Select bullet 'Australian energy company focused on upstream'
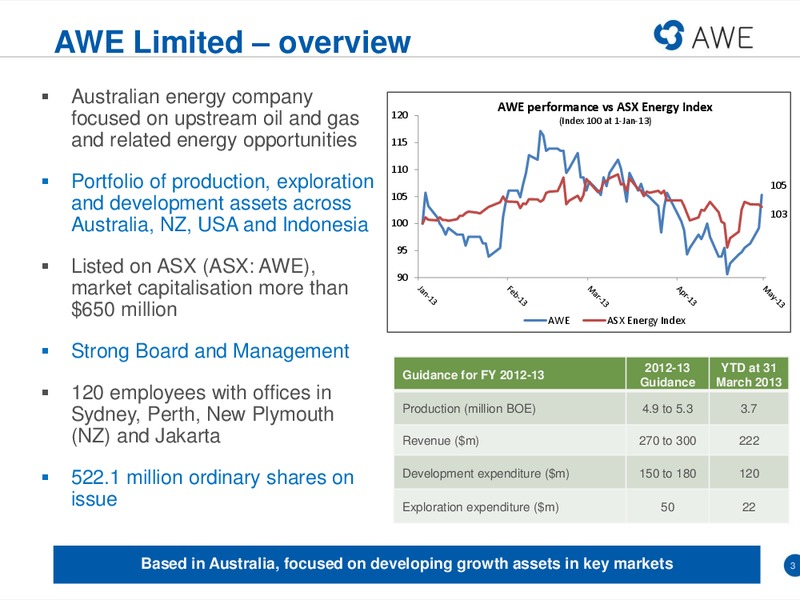 [x=215, y=118]
